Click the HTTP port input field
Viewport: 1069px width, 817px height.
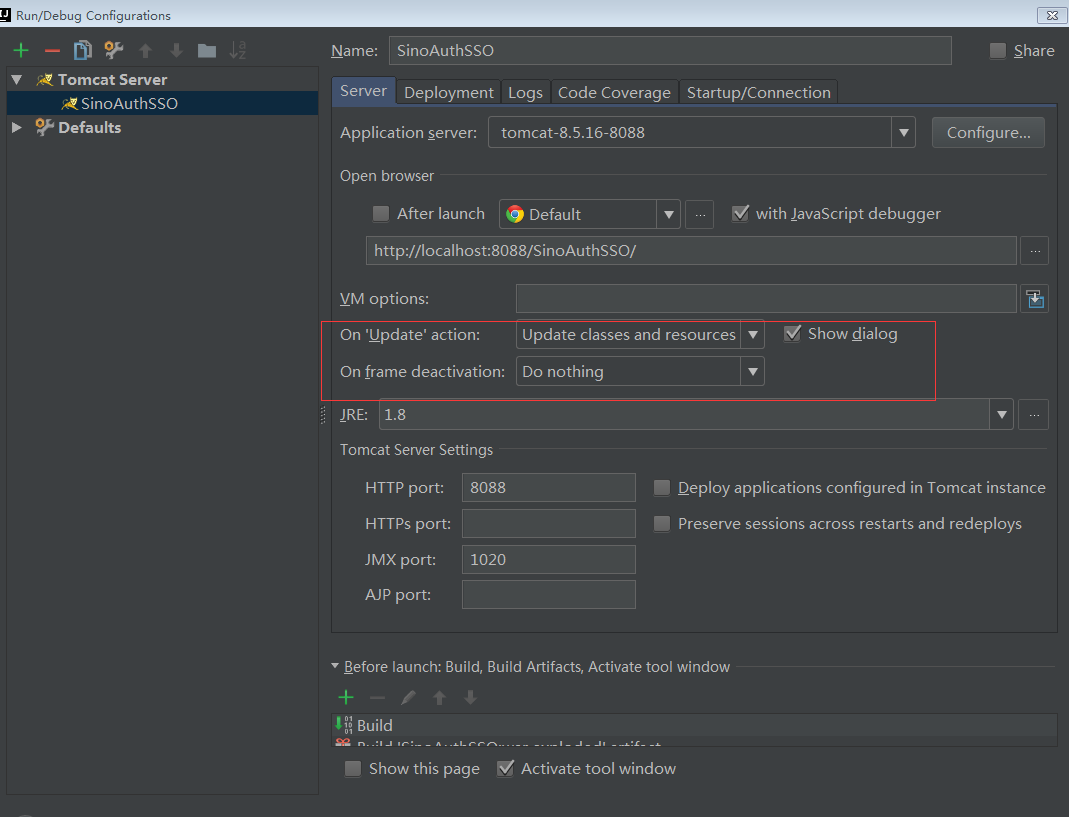click(548, 487)
